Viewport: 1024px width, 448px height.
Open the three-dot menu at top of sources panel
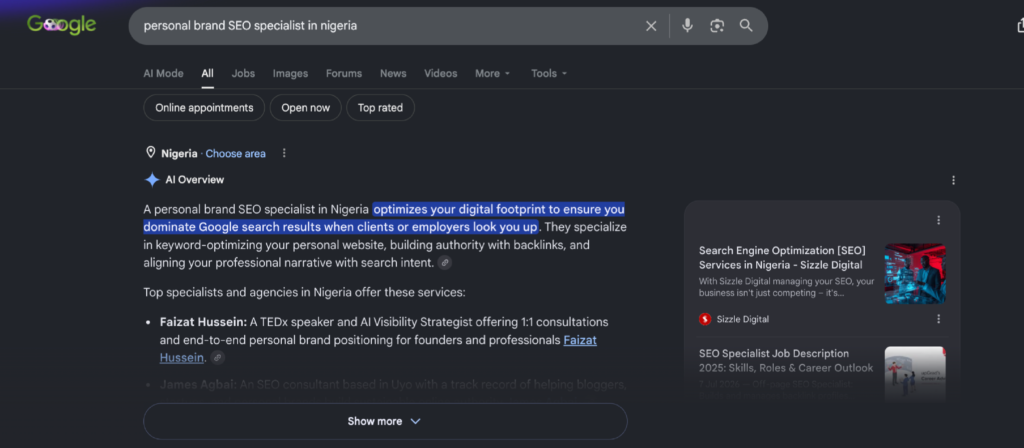click(x=938, y=220)
